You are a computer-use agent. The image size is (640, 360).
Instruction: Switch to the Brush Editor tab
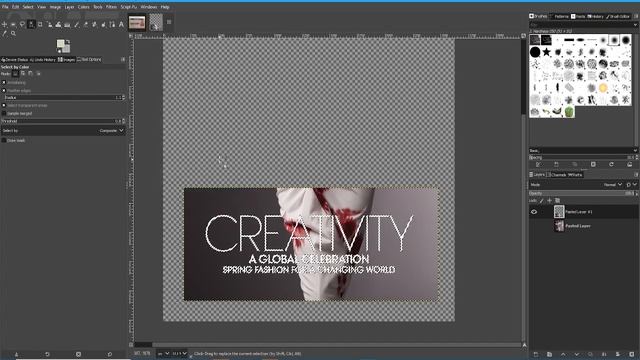[x=618, y=16]
